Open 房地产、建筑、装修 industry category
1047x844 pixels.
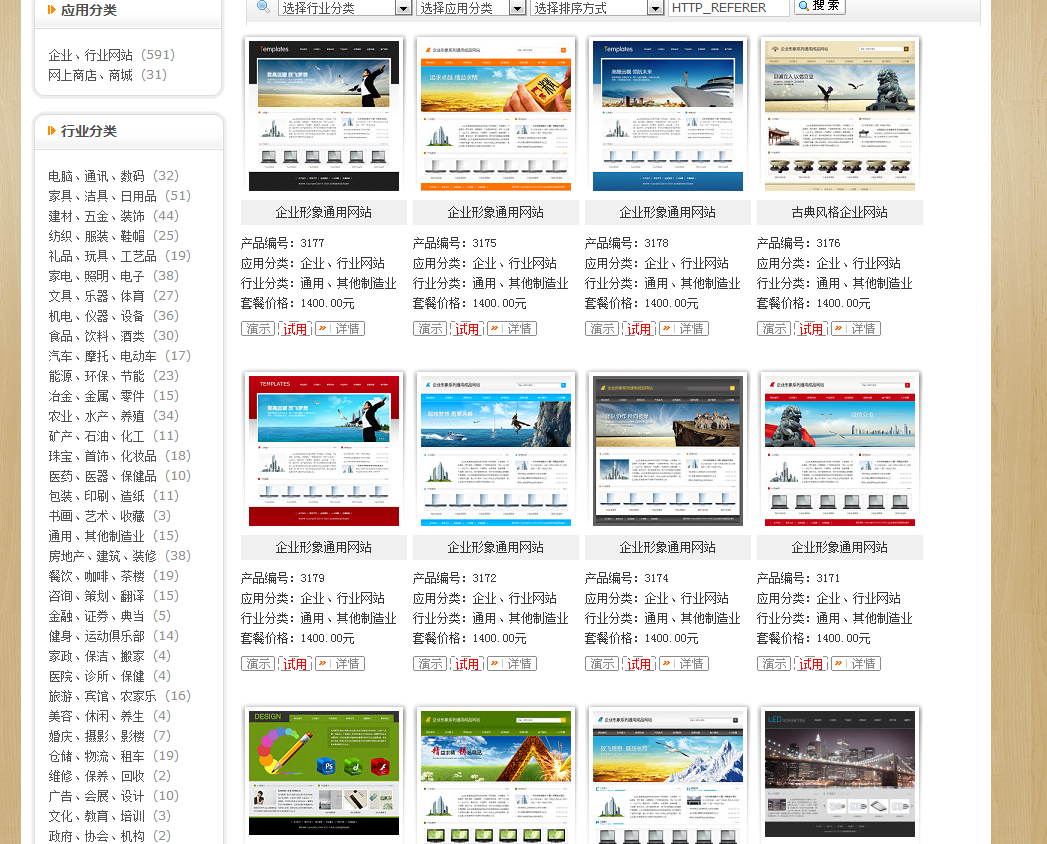[102, 556]
